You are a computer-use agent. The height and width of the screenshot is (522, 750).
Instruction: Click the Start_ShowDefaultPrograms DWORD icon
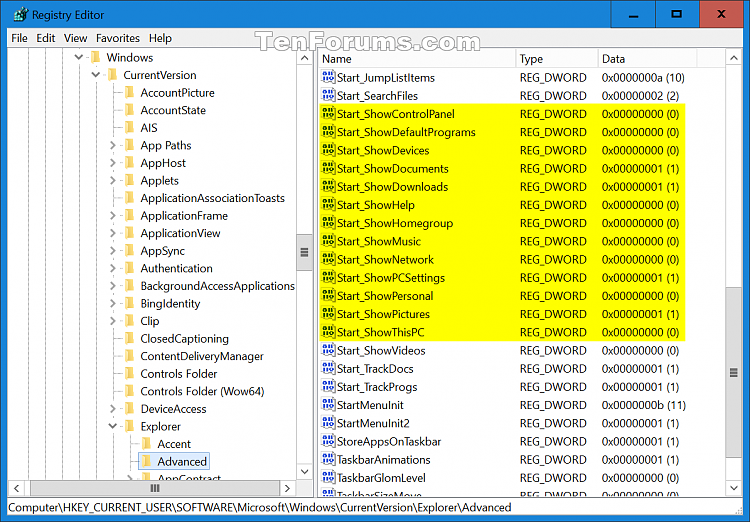pos(328,132)
